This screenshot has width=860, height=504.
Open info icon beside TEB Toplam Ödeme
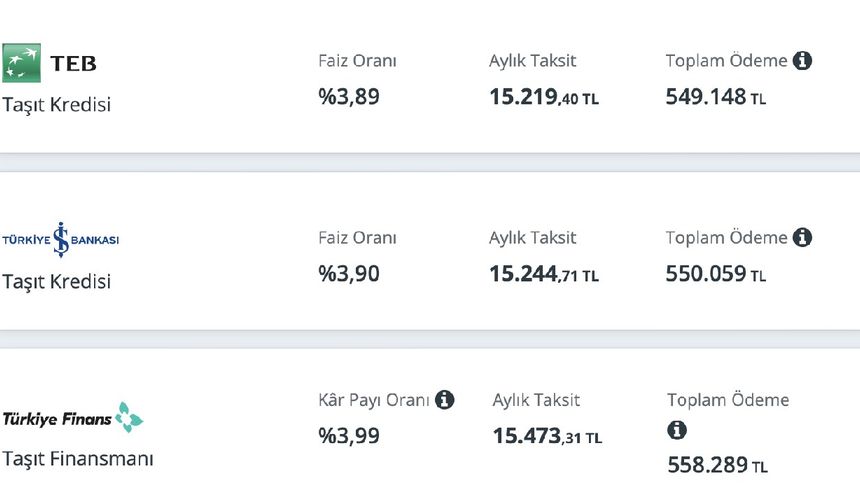(x=802, y=60)
